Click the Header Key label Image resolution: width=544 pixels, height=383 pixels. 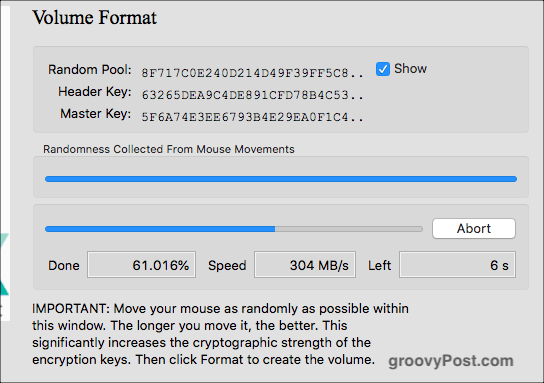(x=95, y=92)
